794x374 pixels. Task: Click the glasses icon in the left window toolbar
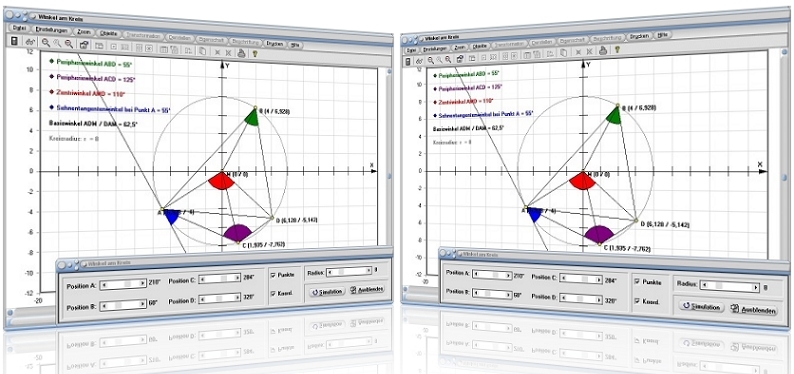[29, 43]
